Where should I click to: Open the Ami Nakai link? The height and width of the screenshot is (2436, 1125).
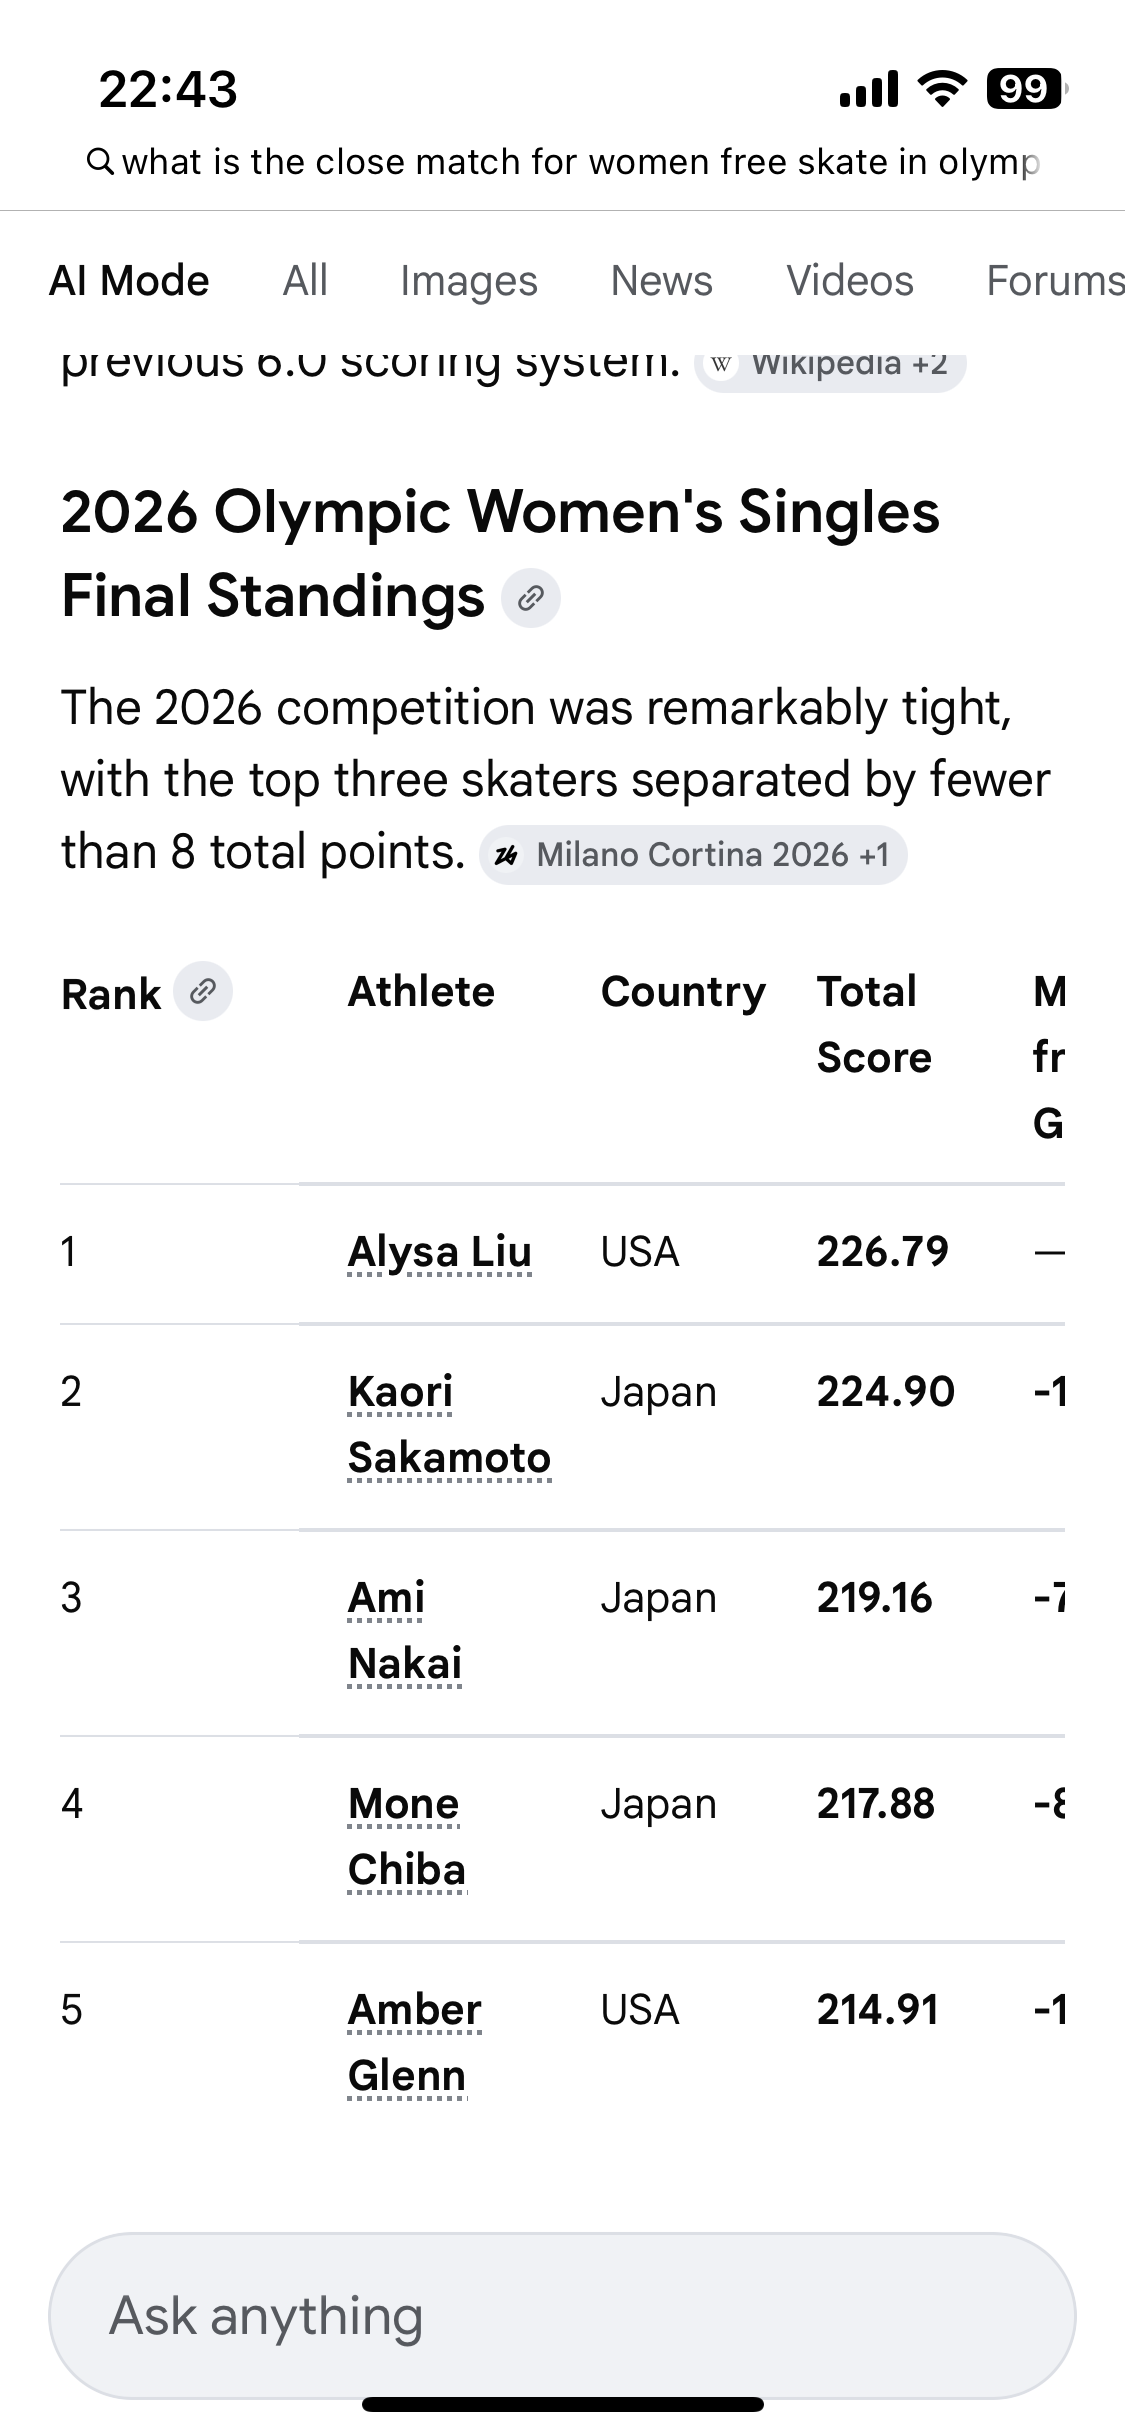405,1631
